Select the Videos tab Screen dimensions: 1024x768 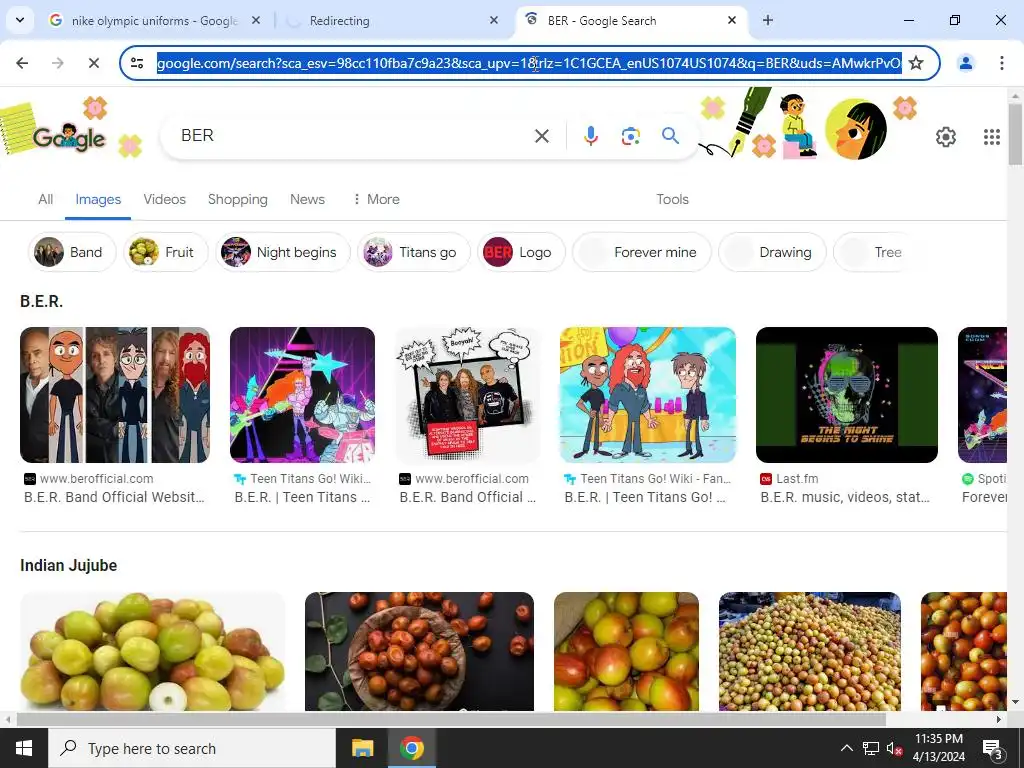coord(165,199)
